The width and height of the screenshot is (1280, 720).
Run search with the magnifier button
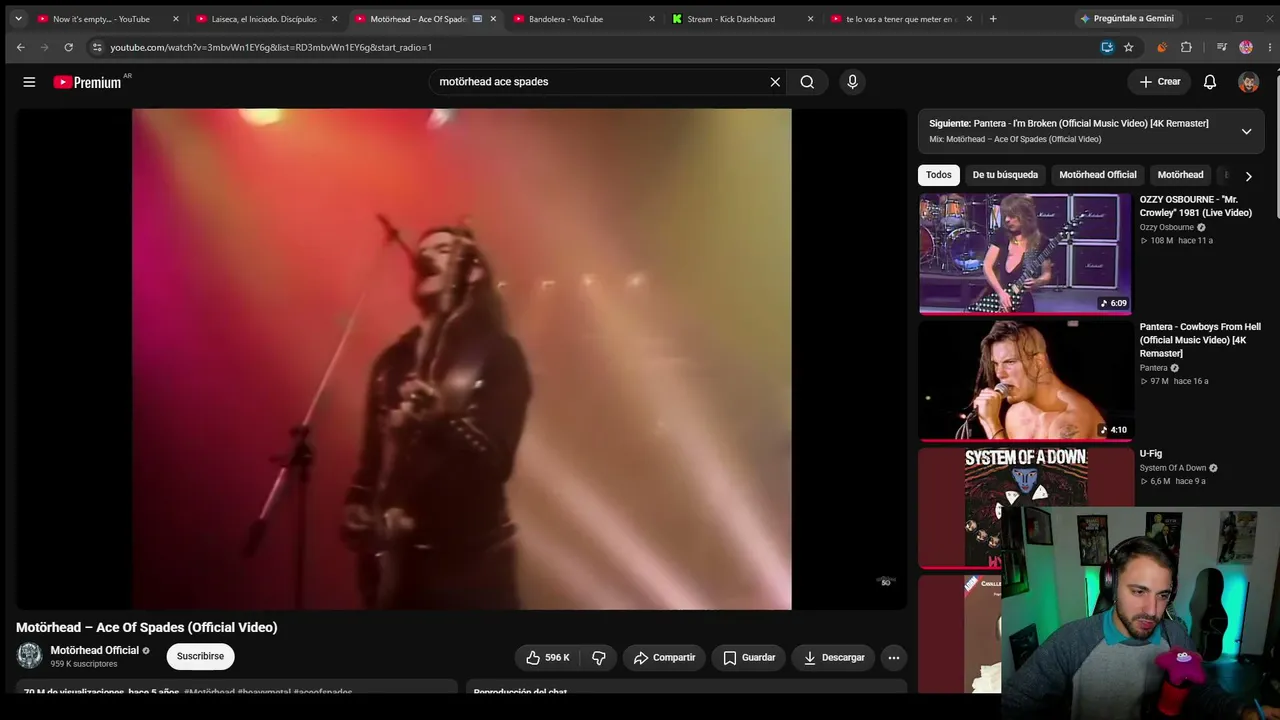[807, 82]
